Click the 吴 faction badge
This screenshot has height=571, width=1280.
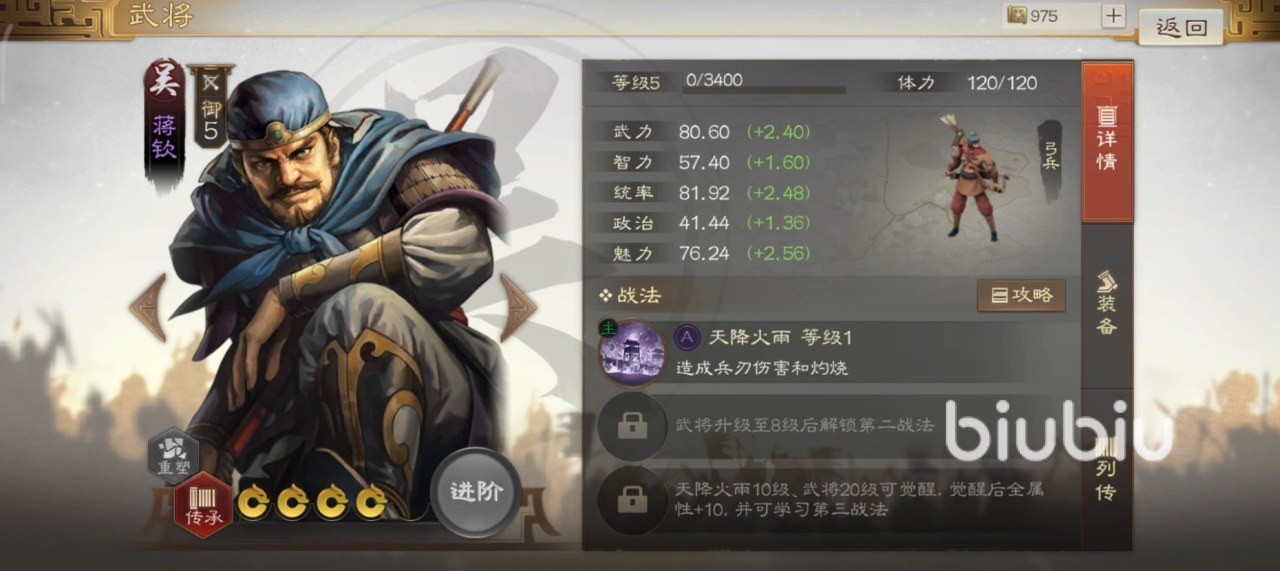point(165,81)
